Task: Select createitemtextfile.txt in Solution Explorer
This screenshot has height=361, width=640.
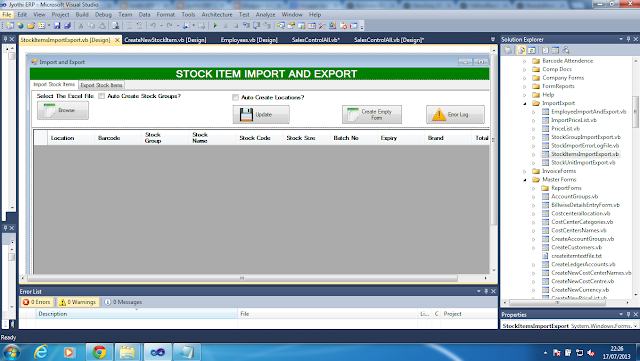Action: [x=576, y=256]
